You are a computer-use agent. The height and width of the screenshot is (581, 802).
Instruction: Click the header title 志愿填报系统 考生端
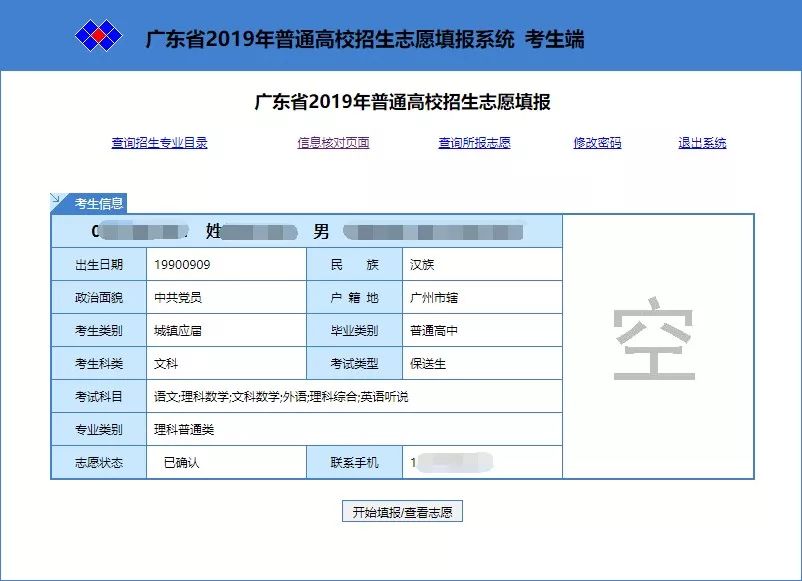point(365,39)
